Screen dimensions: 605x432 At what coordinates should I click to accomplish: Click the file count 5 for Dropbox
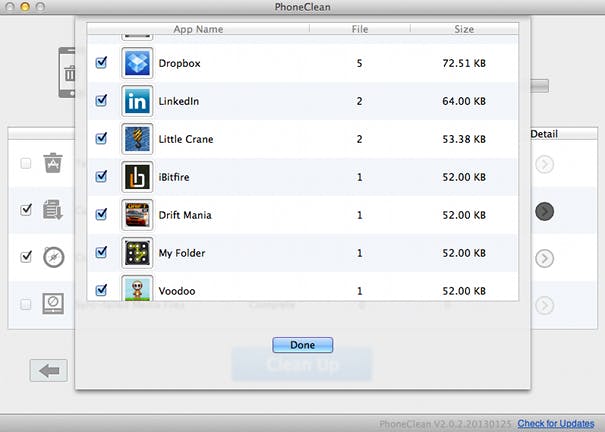coord(359,63)
